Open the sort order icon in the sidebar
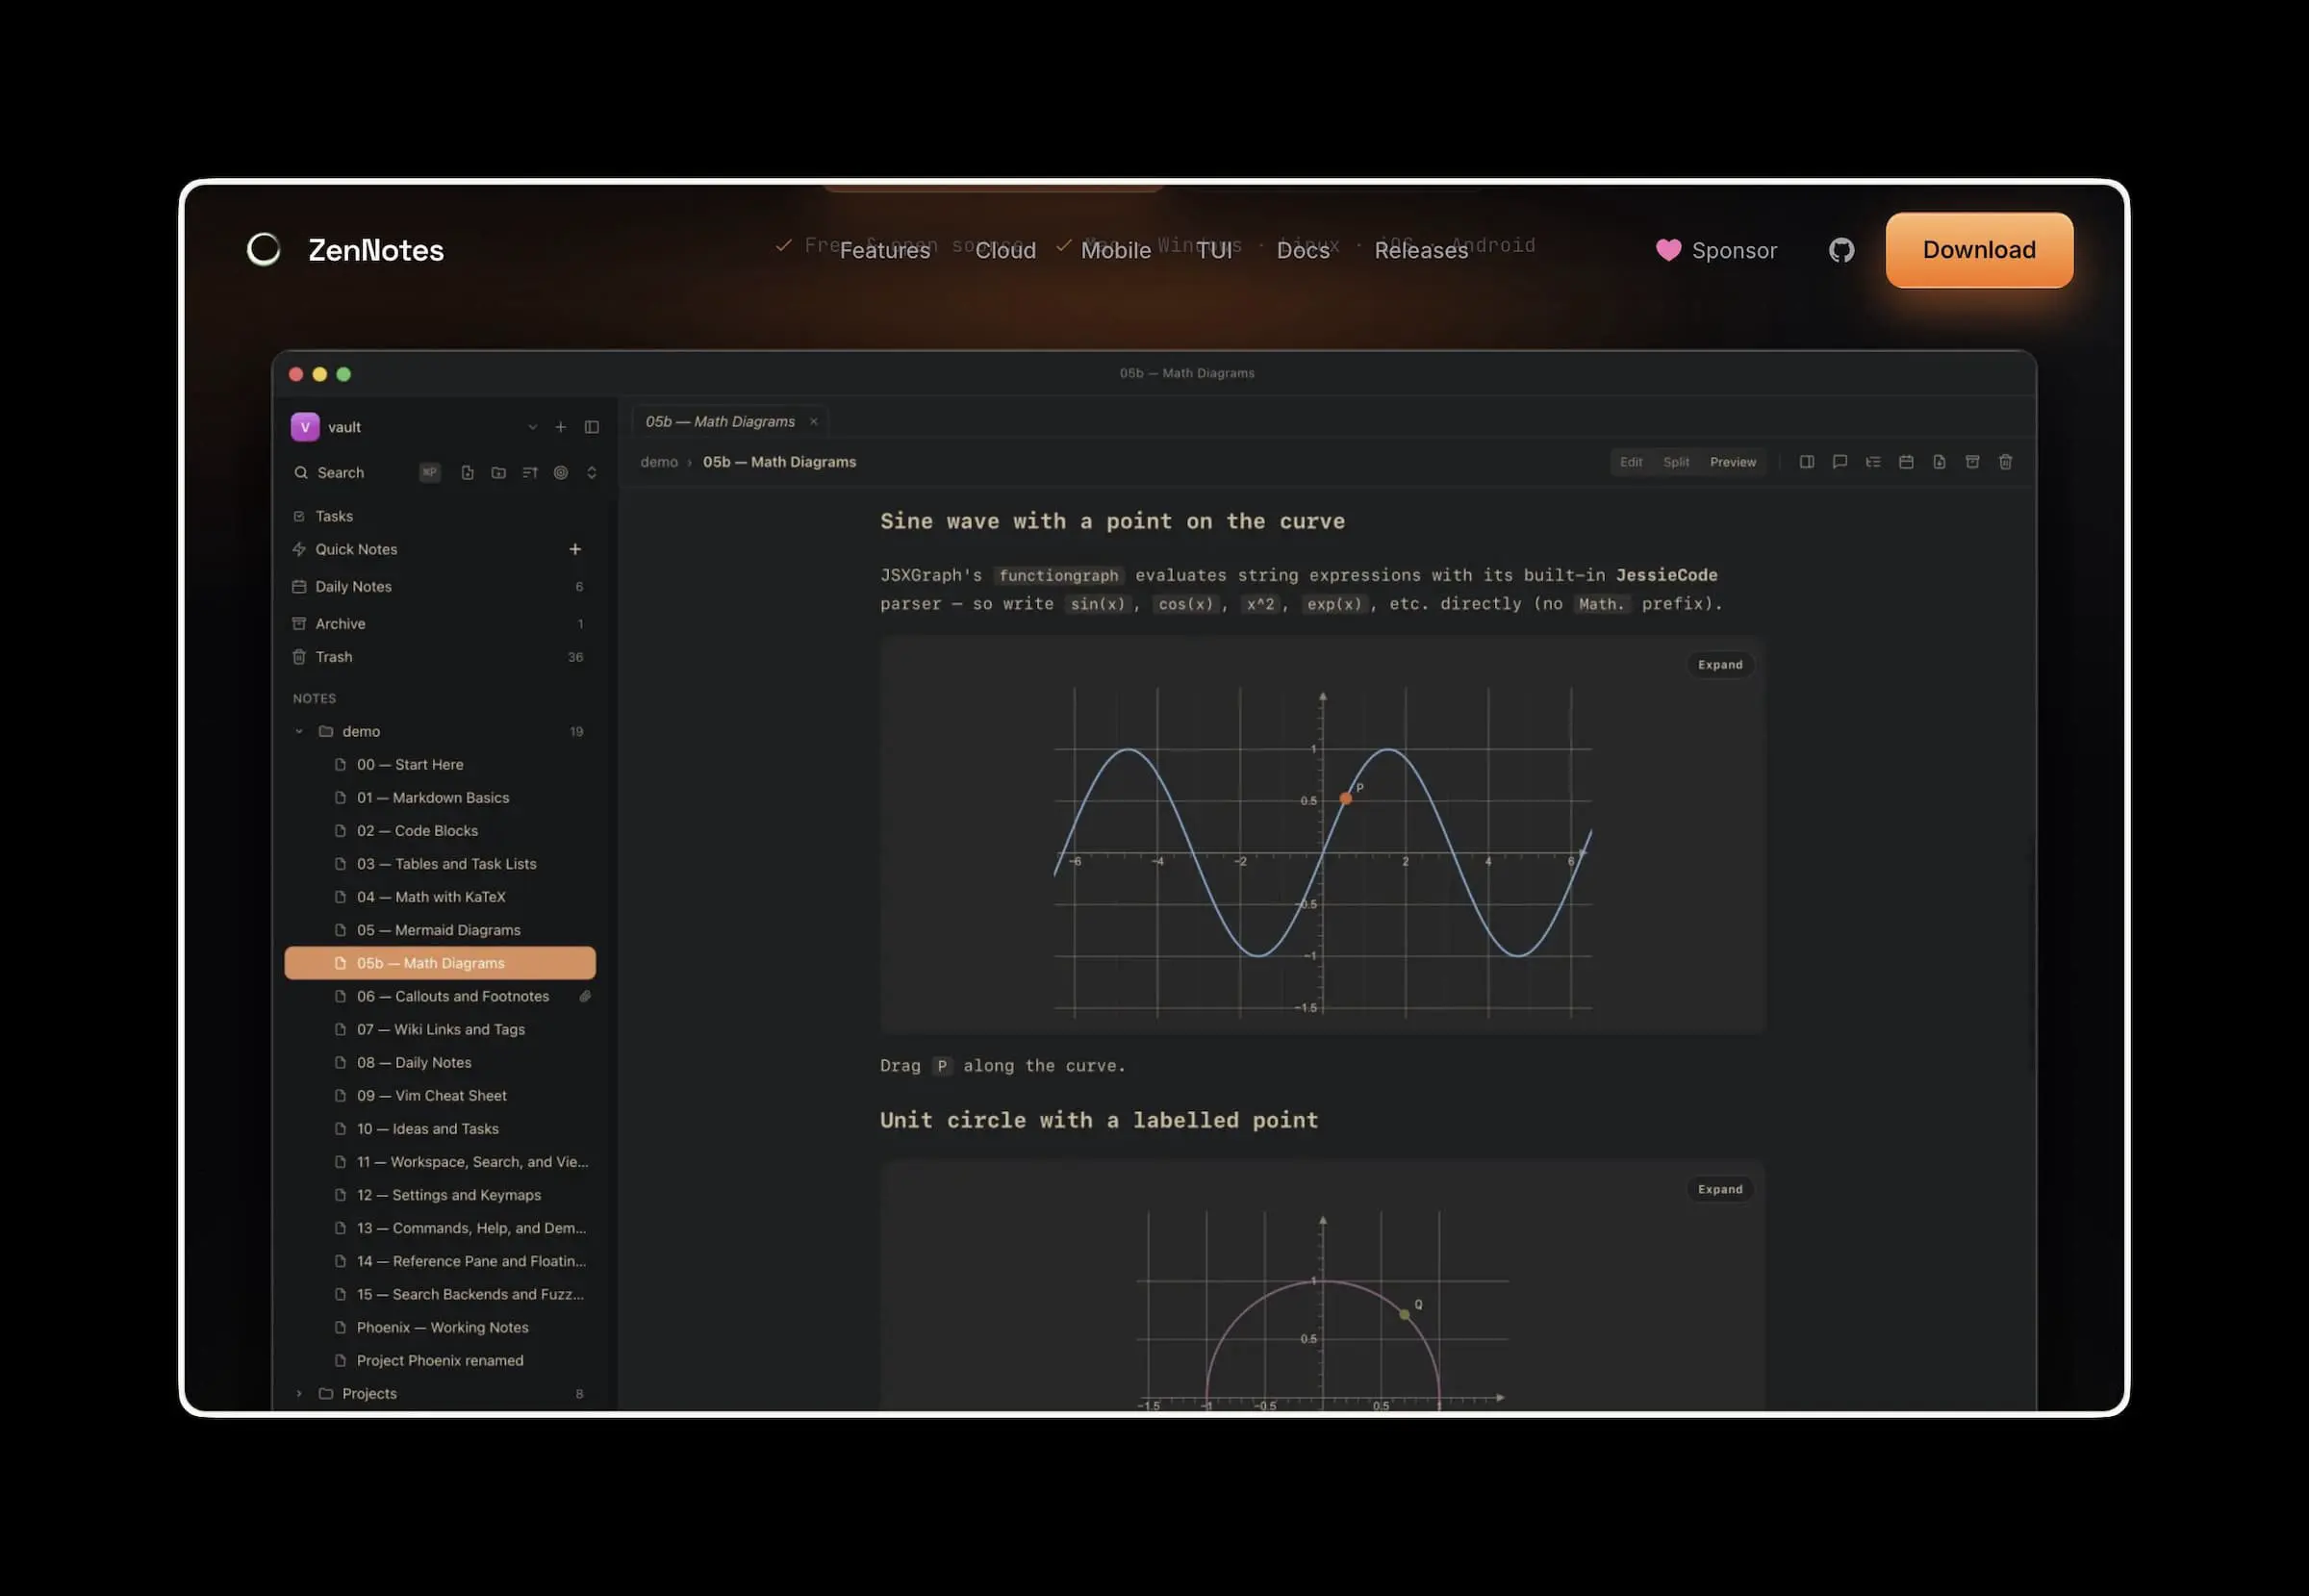This screenshot has height=1596, width=2309. (530, 473)
